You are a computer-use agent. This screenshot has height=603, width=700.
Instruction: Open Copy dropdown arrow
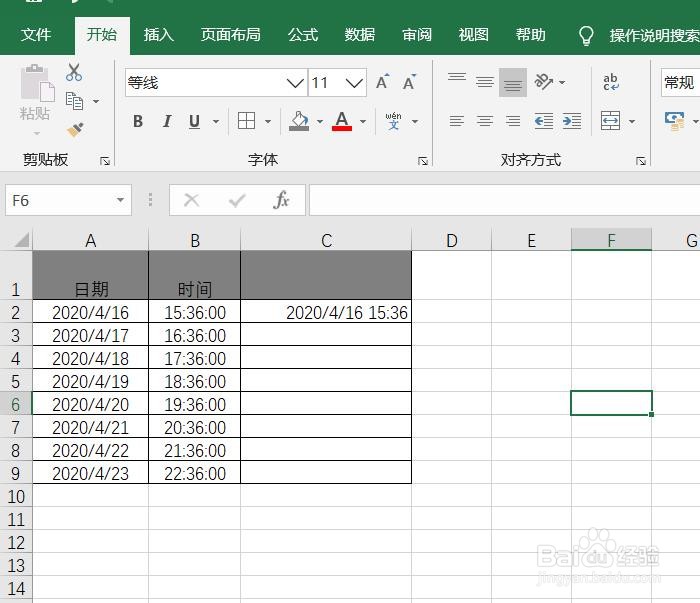pyautogui.click(x=96, y=102)
